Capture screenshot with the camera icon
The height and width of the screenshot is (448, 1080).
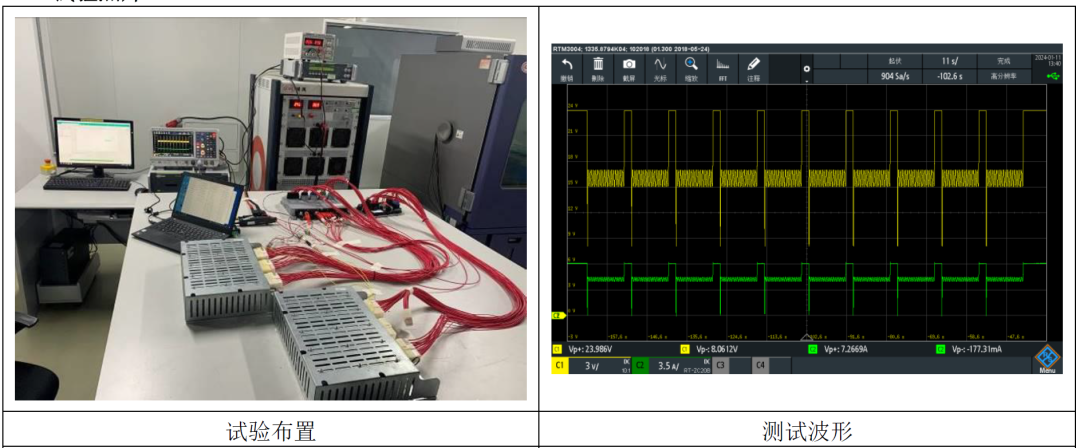tap(629, 67)
